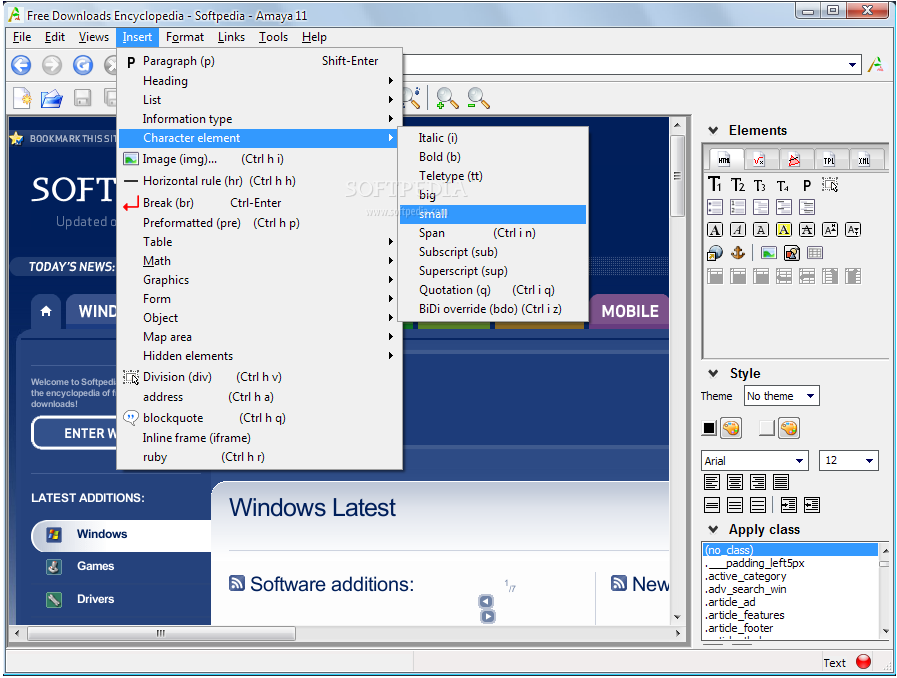Click the horizontal scrollbar thumb of document
897x678 pixels.
pyautogui.click(x=161, y=633)
